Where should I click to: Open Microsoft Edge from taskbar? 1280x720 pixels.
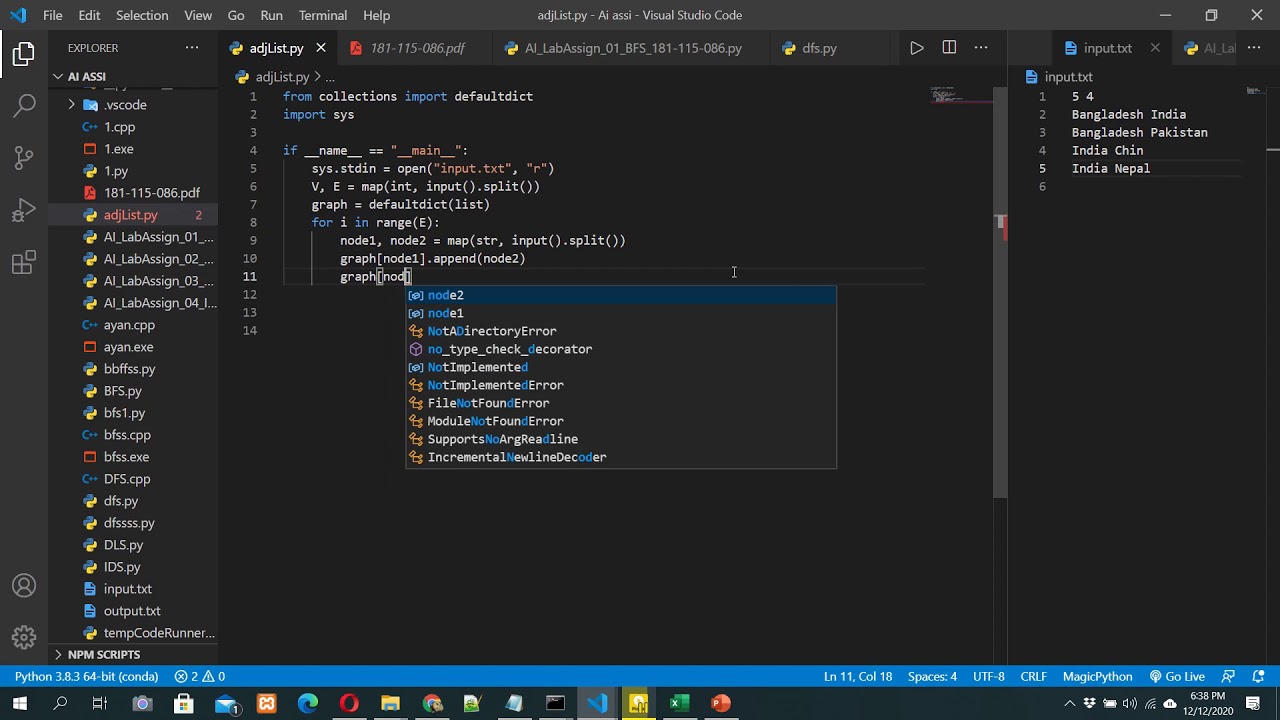308,704
